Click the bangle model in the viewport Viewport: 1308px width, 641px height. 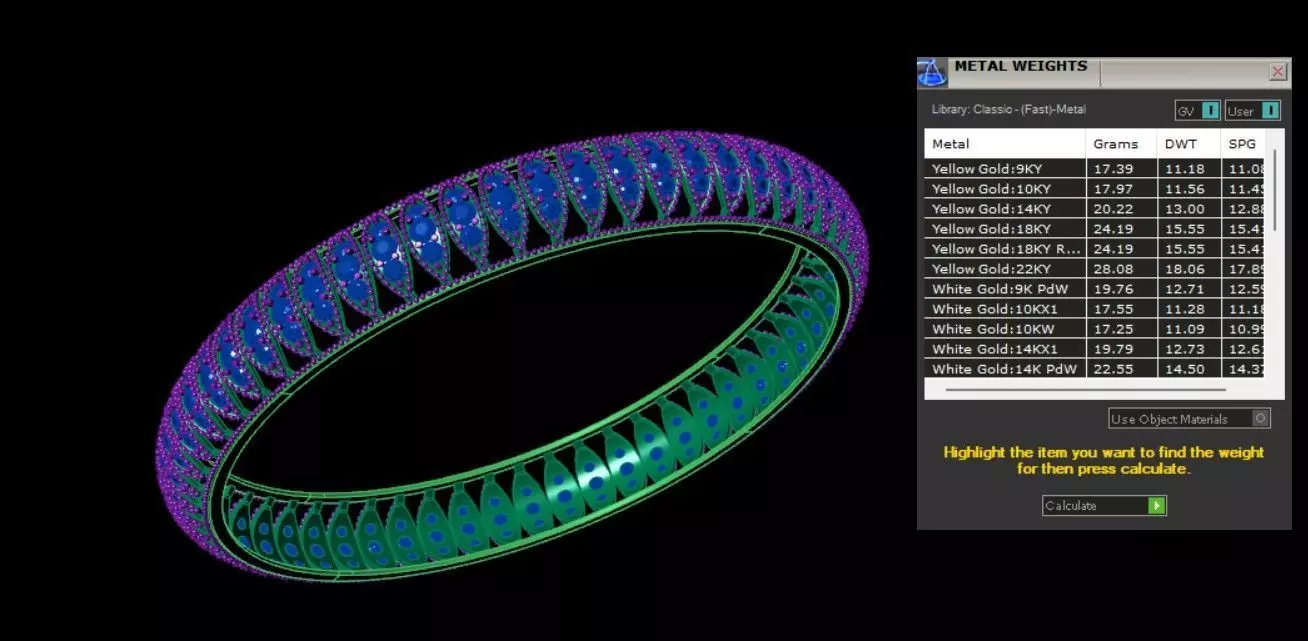click(513, 358)
